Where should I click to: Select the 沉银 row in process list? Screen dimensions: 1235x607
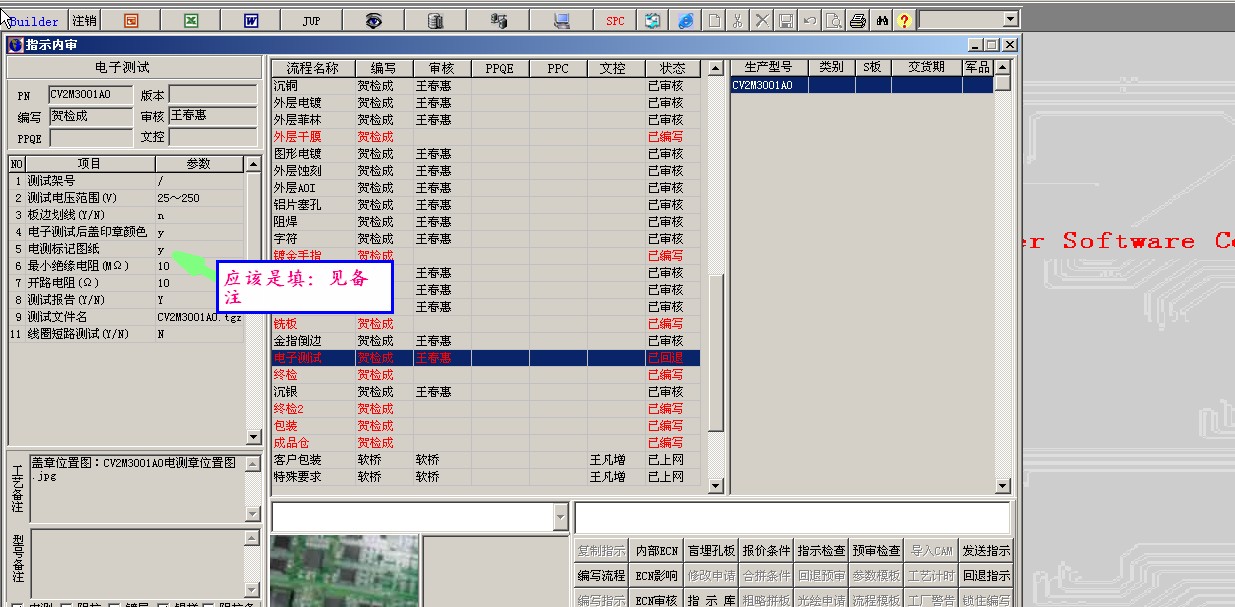[x=486, y=392]
